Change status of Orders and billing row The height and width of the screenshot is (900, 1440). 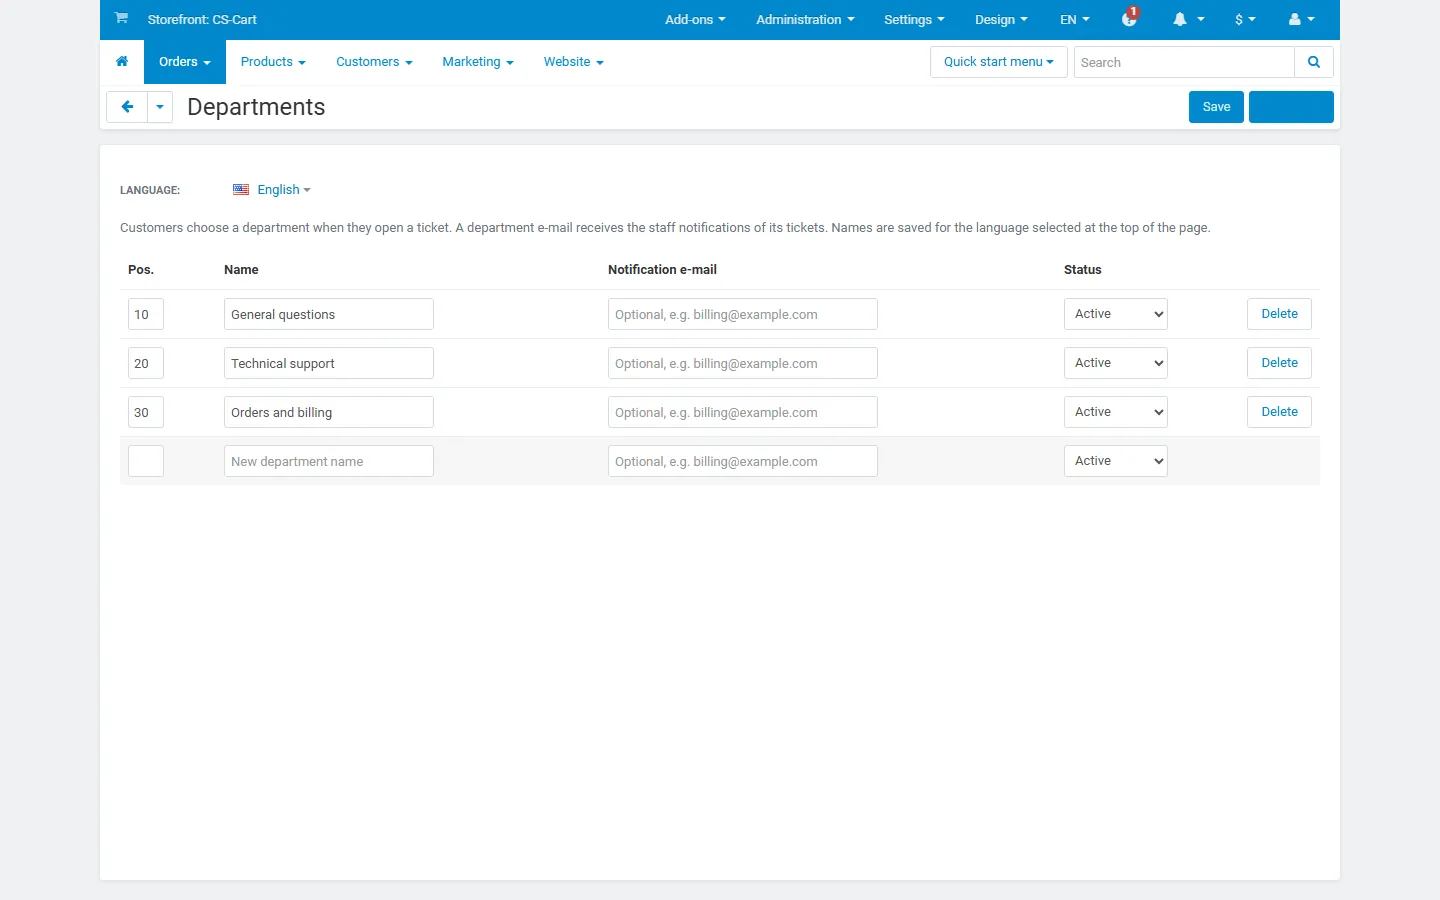(1116, 412)
